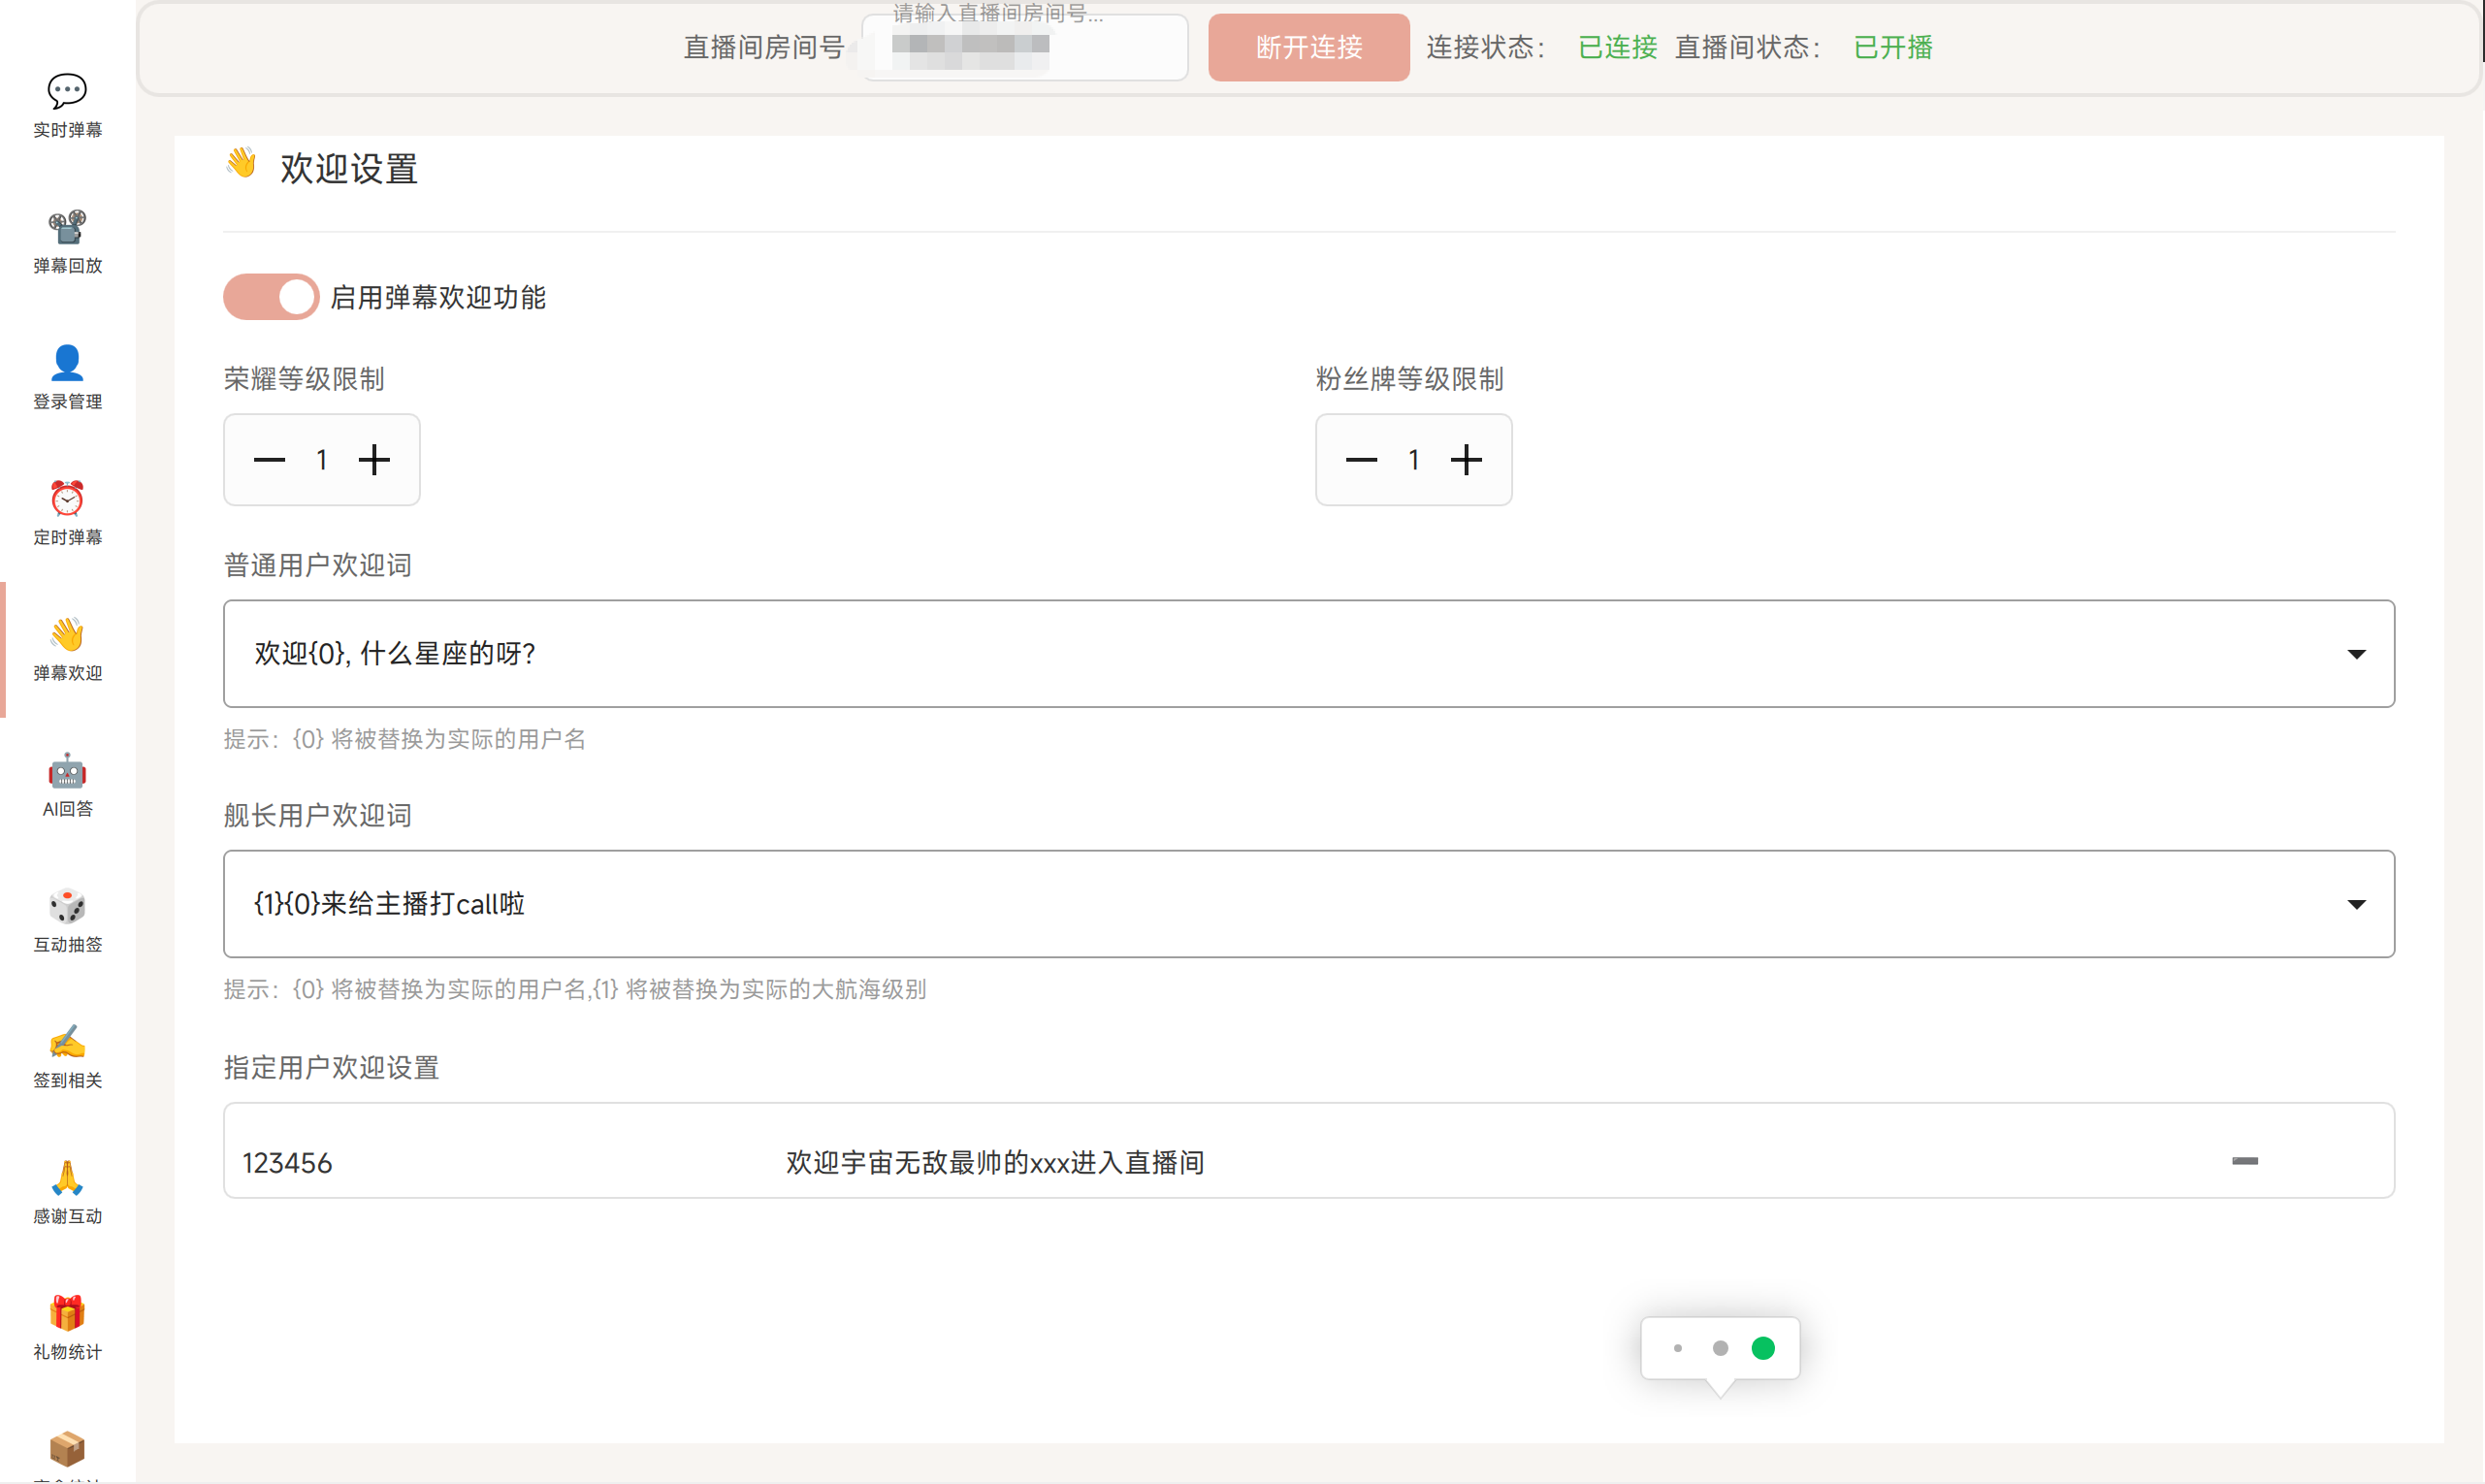Click the green dot in the tooltip bubble
The image size is (2485, 1484).
tap(1763, 1348)
